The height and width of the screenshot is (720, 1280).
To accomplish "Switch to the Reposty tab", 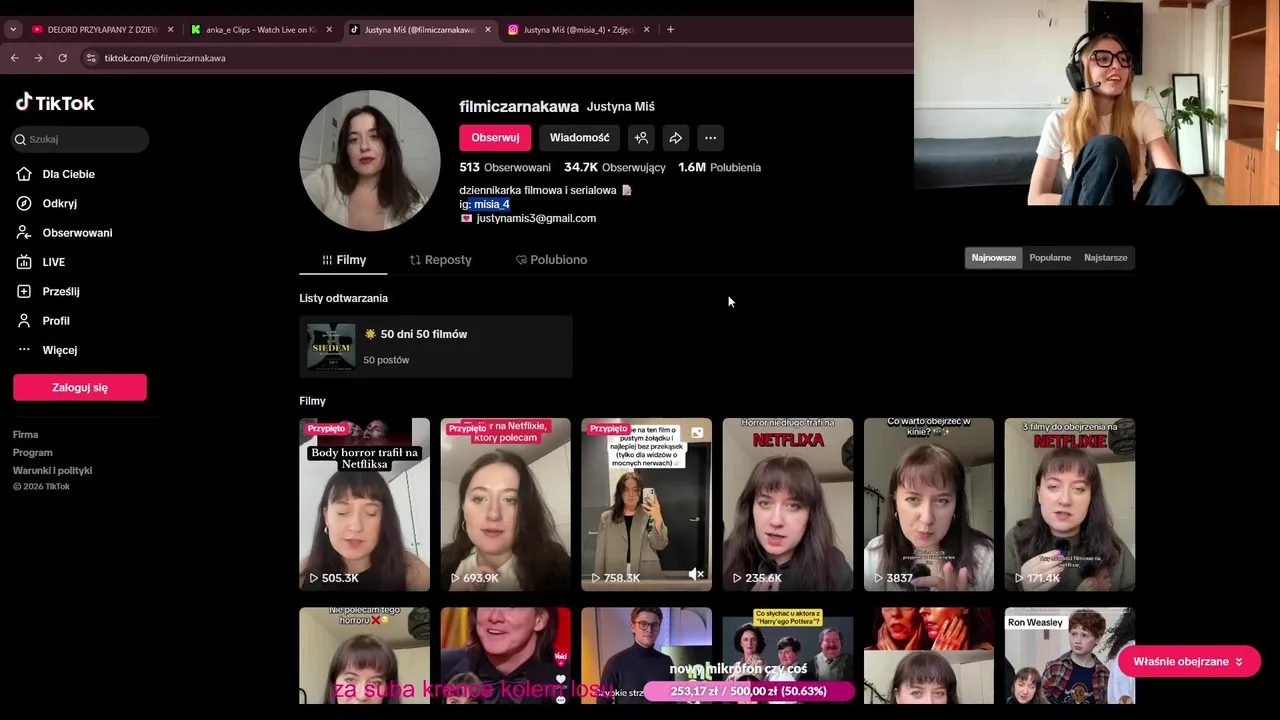I will pyautogui.click(x=440, y=260).
